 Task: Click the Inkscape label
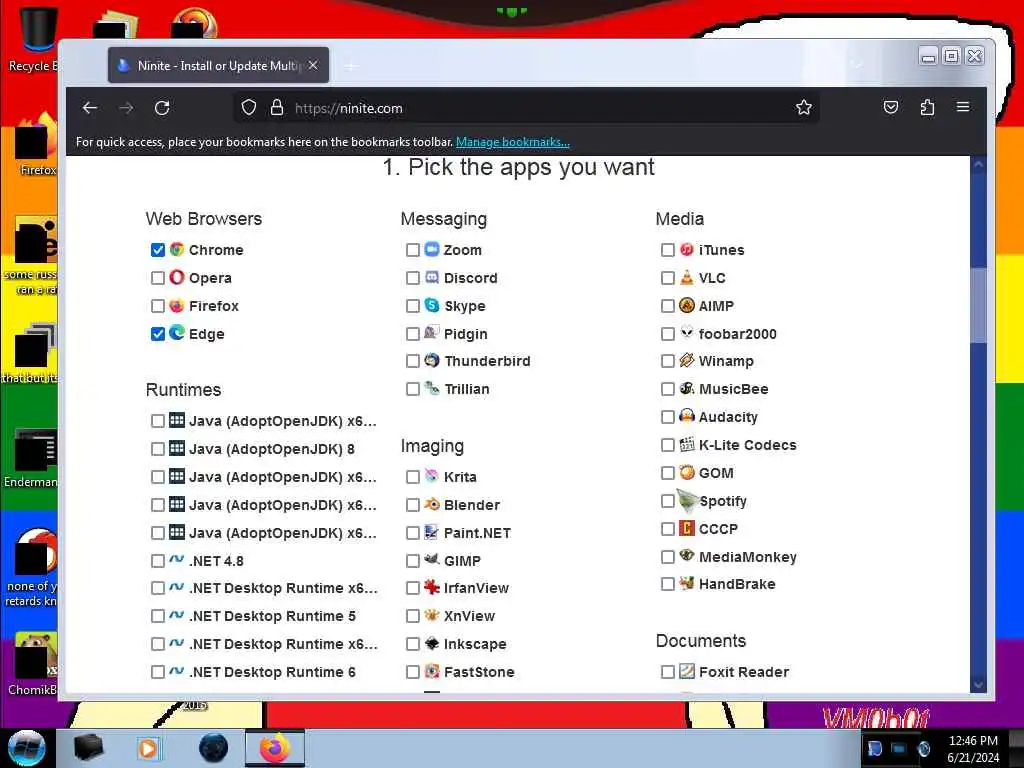475,644
